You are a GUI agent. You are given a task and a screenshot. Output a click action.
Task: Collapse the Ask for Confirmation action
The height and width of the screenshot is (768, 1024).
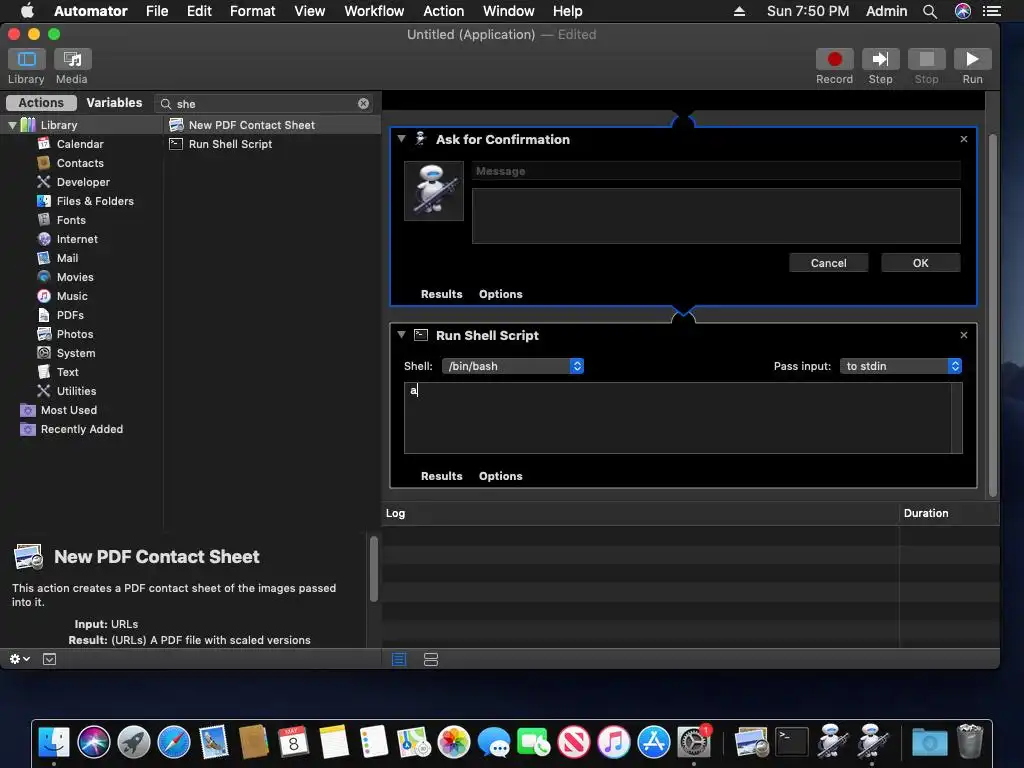click(402, 138)
